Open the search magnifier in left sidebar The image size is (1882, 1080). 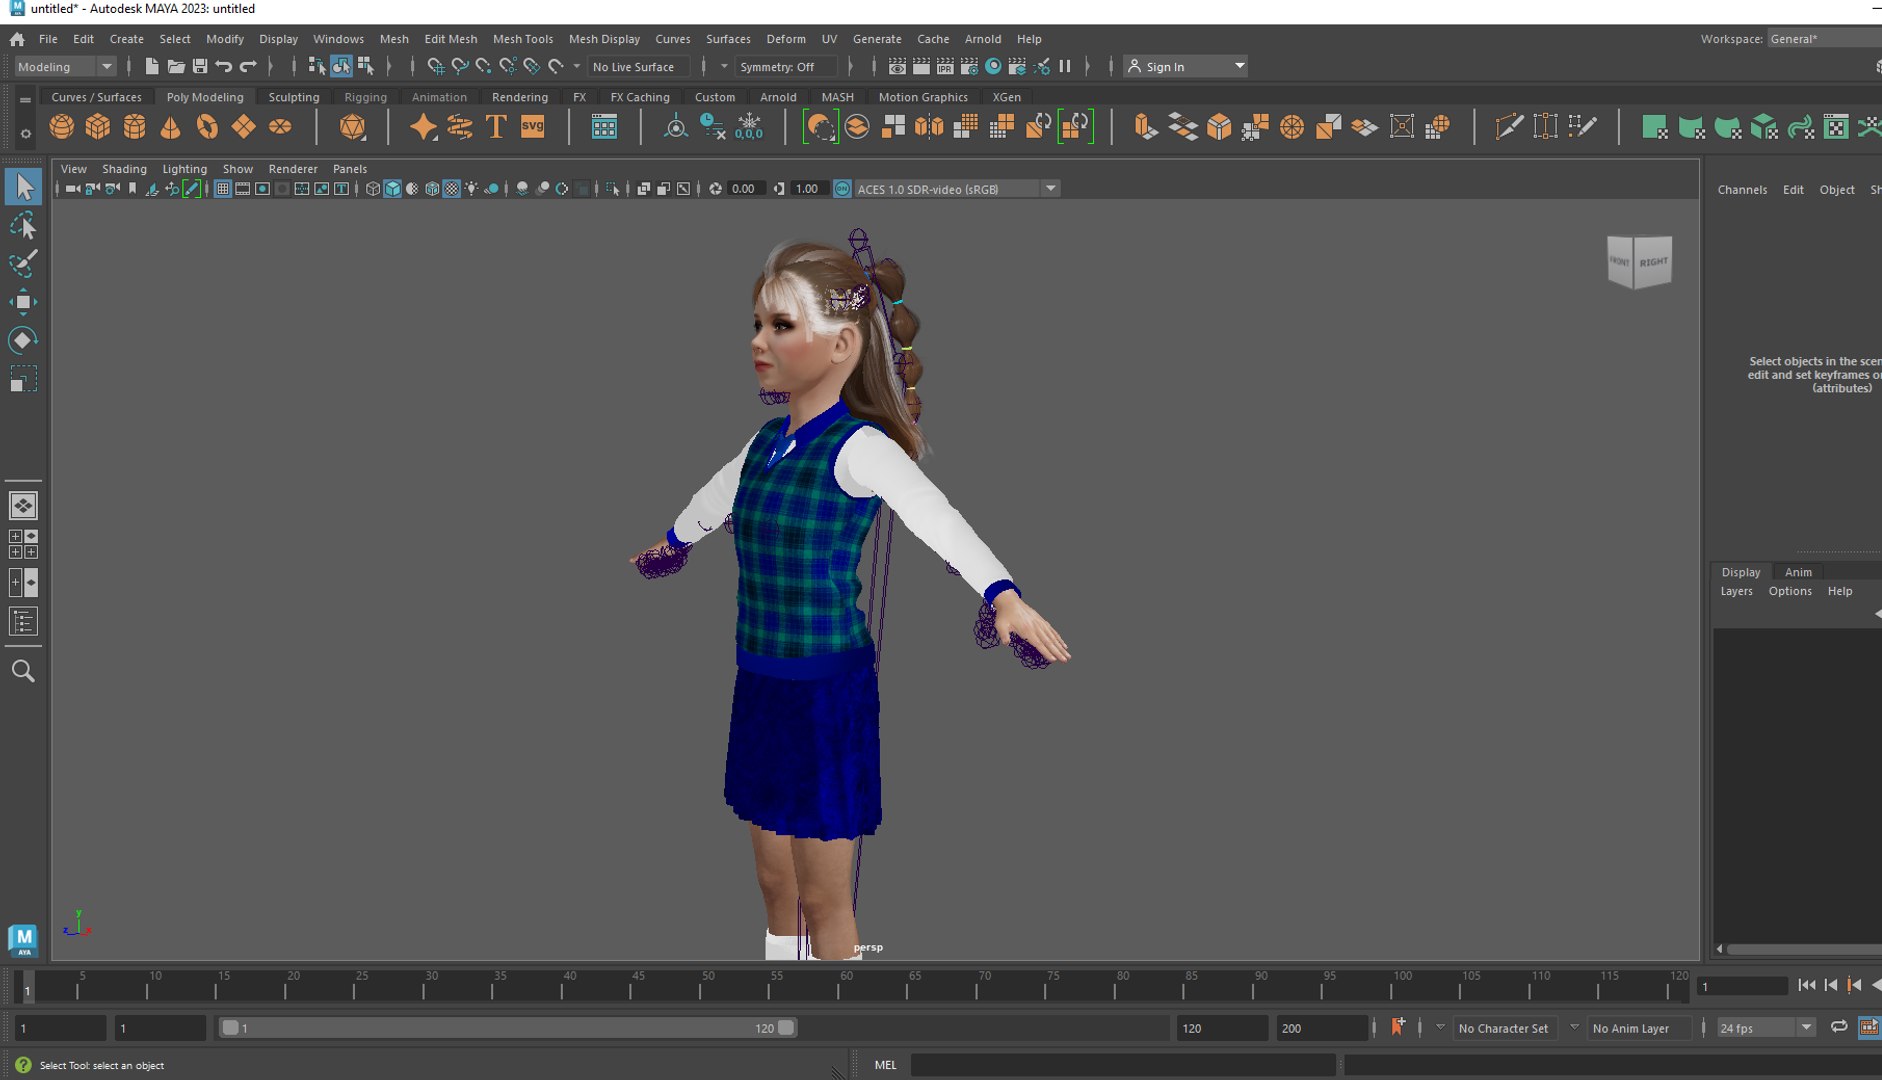(23, 671)
